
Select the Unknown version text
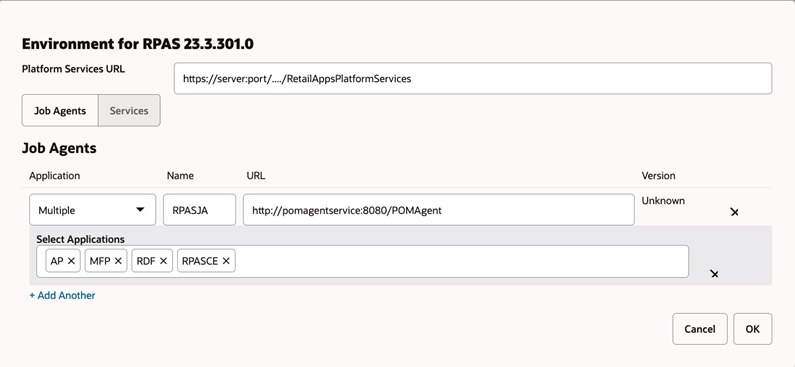(x=663, y=201)
